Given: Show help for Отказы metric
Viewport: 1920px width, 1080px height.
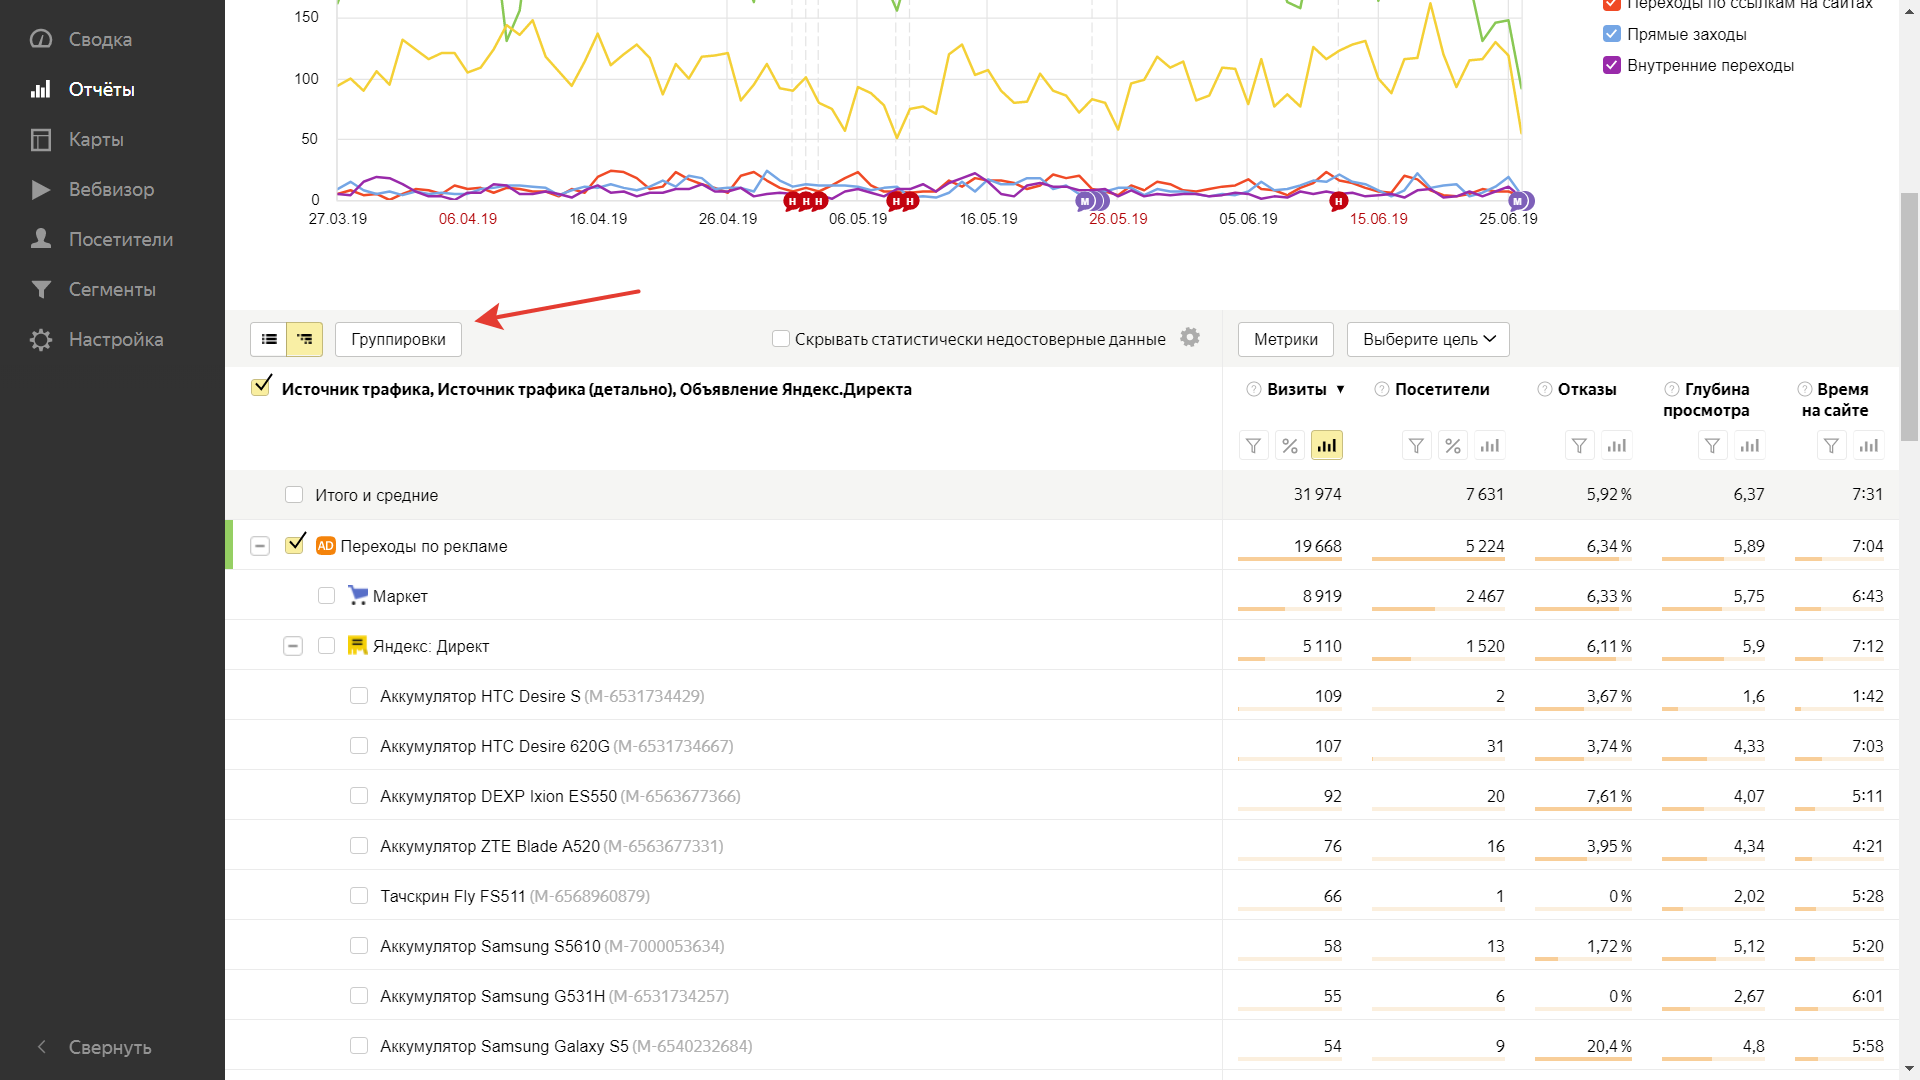Looking at the screenshot, I should pos(1545,389).
